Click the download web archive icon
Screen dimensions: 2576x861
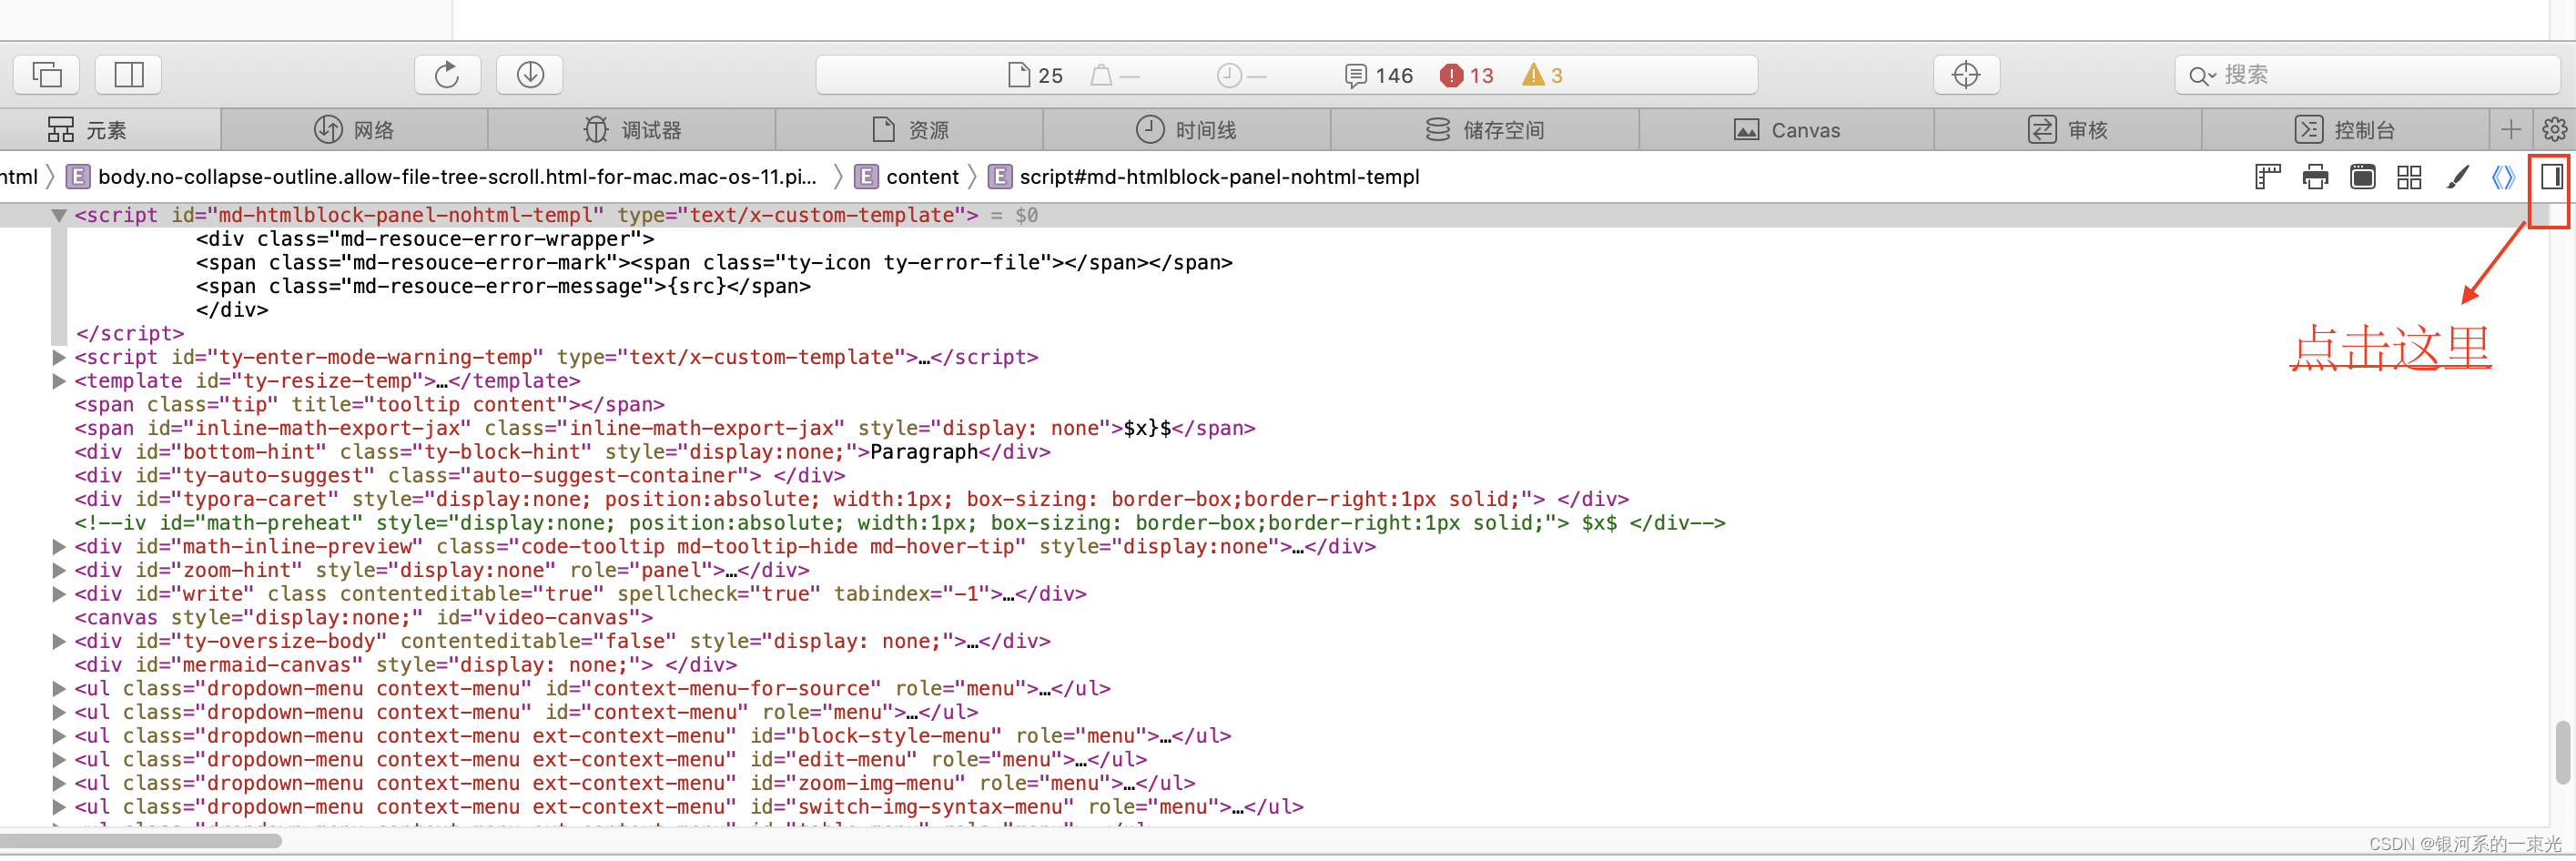tap(530, 74)
